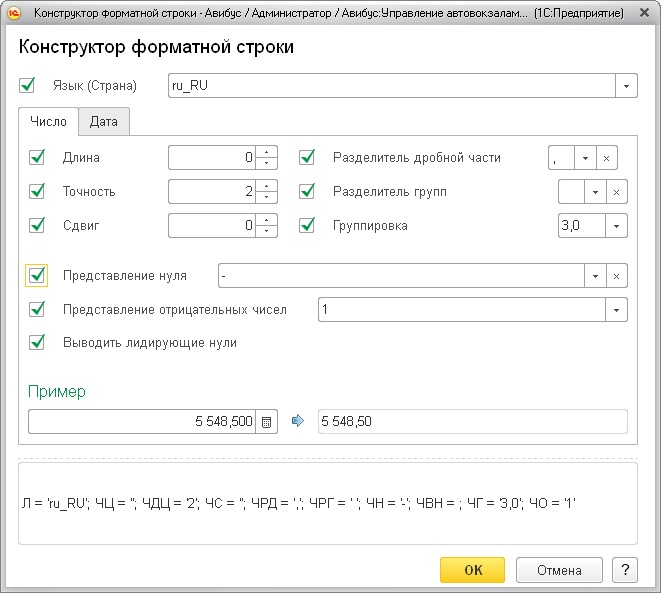The height and width of the screenshot is (593, 661).
Task: Toggle the Представление нуля checkbox
Action: (38, 276)
